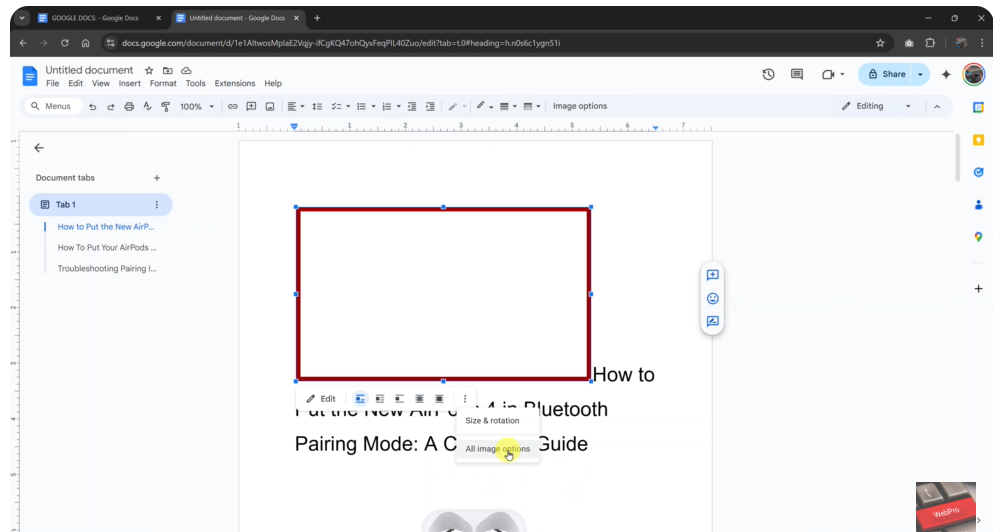The height and width of the screenshot is (532, 993).
Task: Show all comments panel
Action: 797,74
